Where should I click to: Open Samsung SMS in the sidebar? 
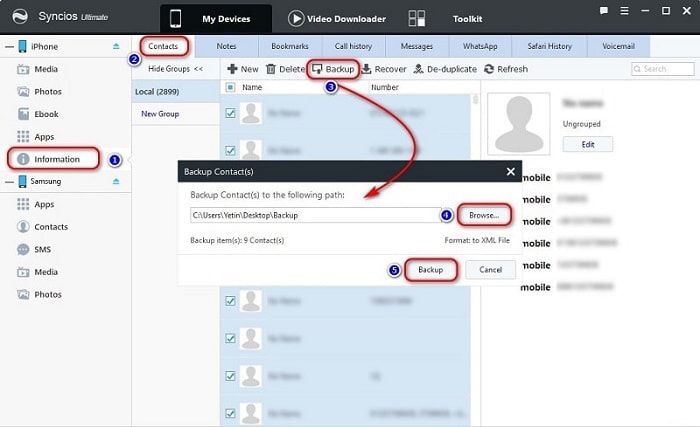(x=44, y=249)
